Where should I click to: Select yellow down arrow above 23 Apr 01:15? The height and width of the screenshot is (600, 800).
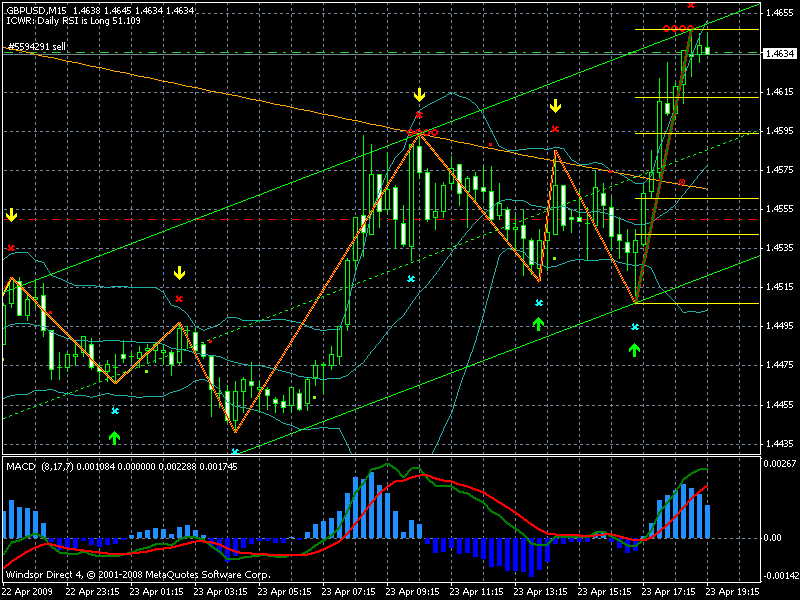pyautogui.click(x=179, y=272)
